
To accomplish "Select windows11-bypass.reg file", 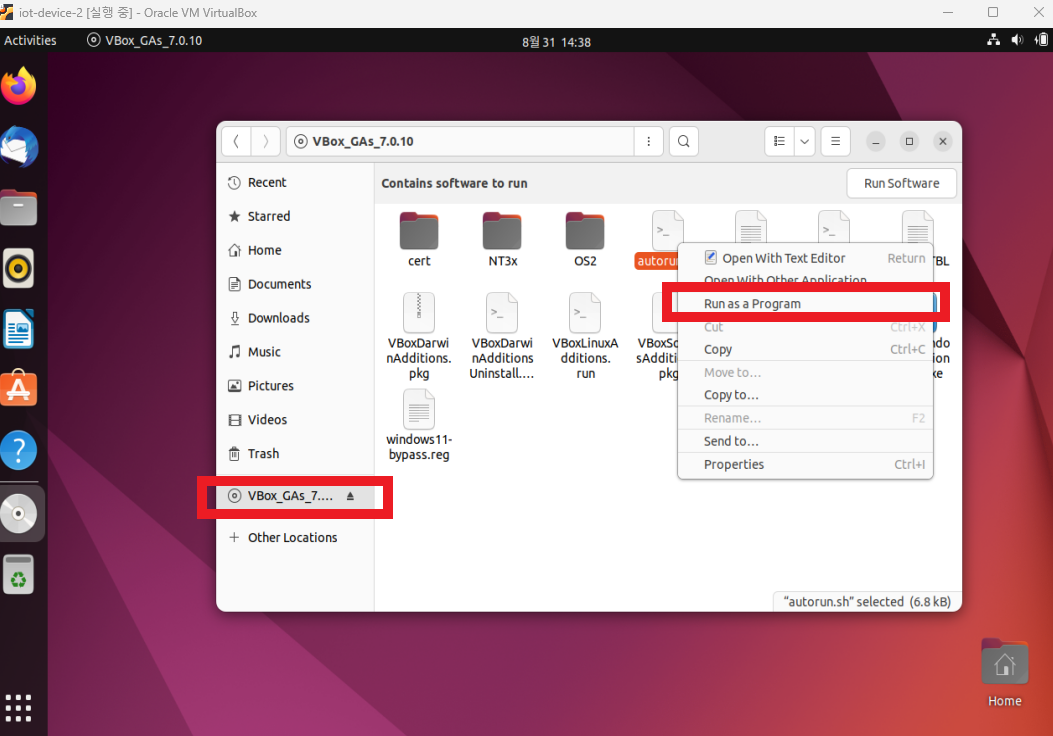I will [419, 425].
